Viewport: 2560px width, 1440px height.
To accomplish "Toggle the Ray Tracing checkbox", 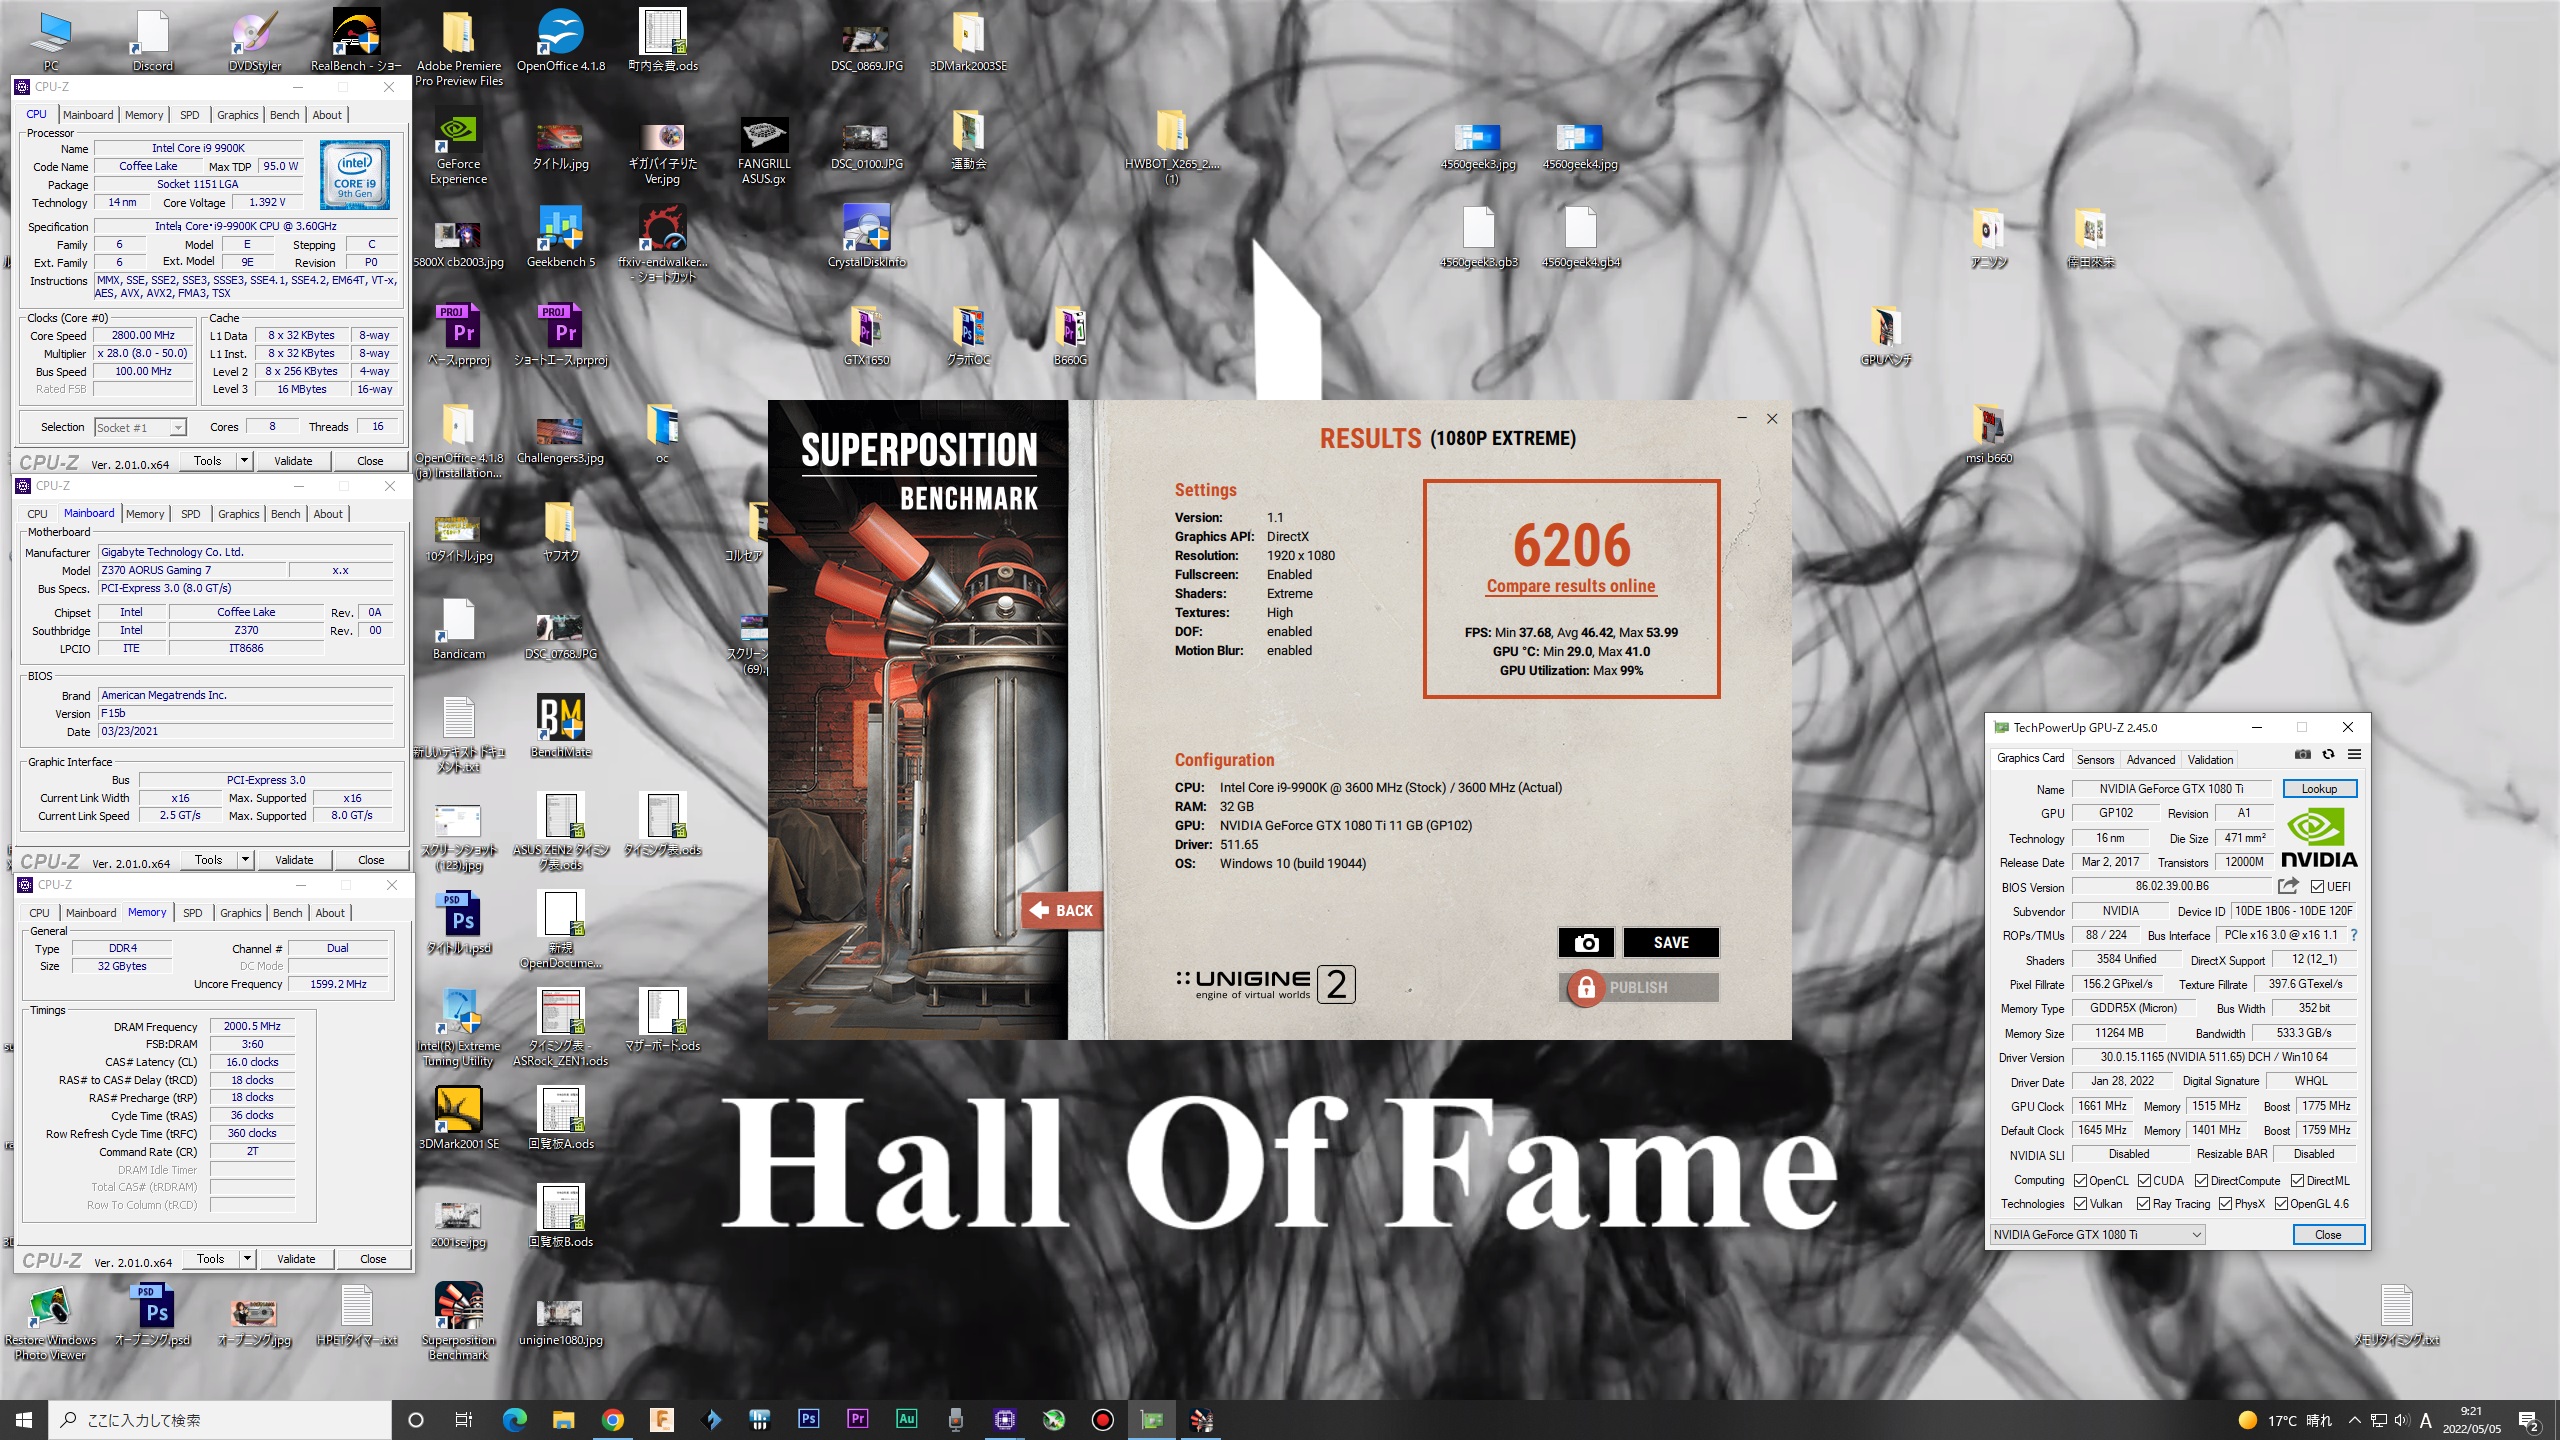I will pyautogui.click(x=2143, y=1204).
